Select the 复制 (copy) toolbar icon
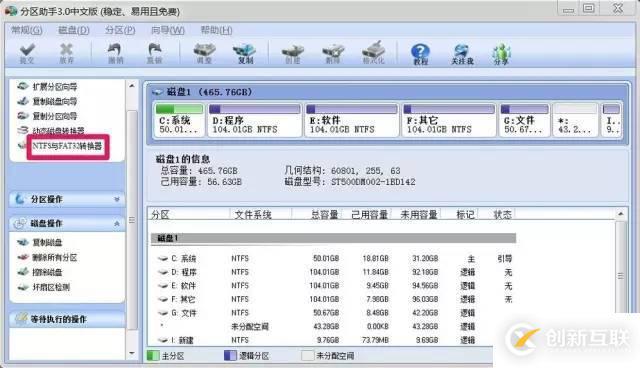Image resolution: width=640 pixels, height=368 pixels. (245, 53)
